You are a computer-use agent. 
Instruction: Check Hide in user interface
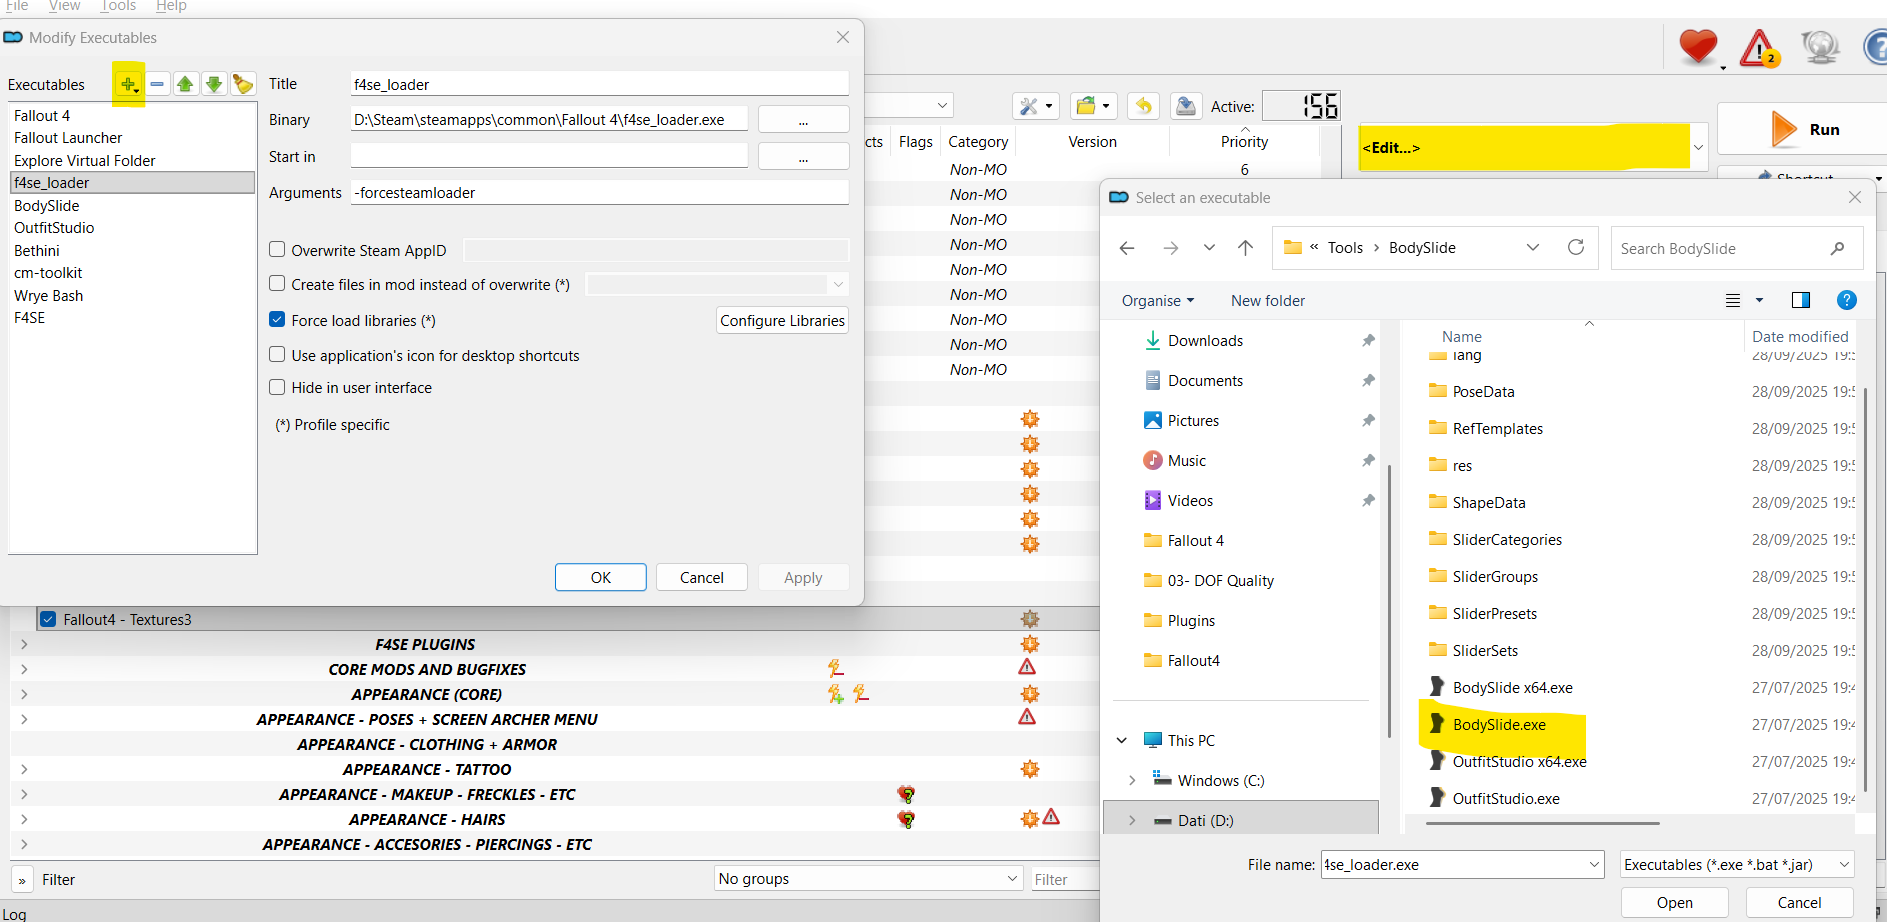[x=278, y=387]
